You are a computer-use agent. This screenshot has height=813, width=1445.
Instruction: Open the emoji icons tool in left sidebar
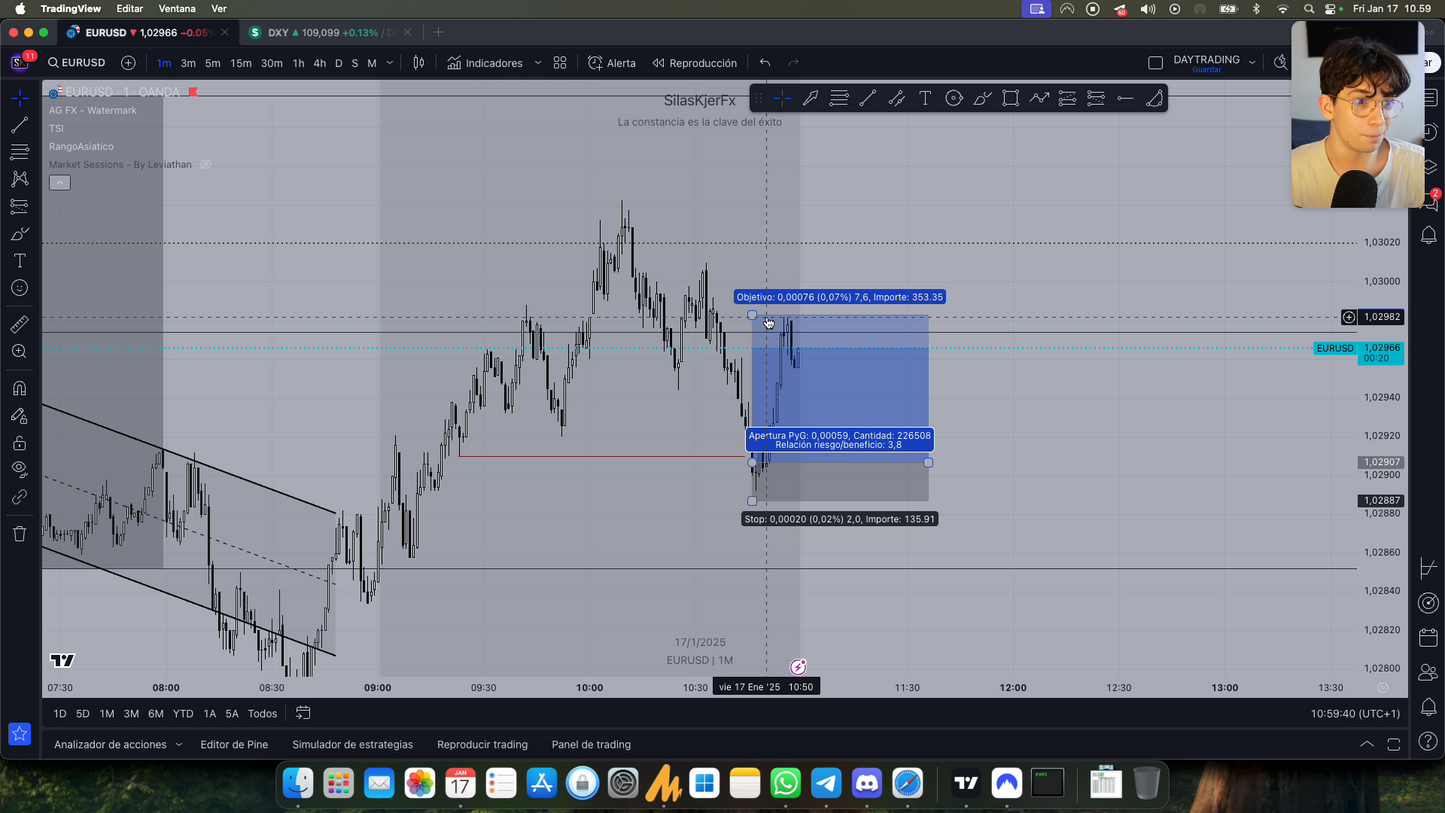click(x=20, y=288)
